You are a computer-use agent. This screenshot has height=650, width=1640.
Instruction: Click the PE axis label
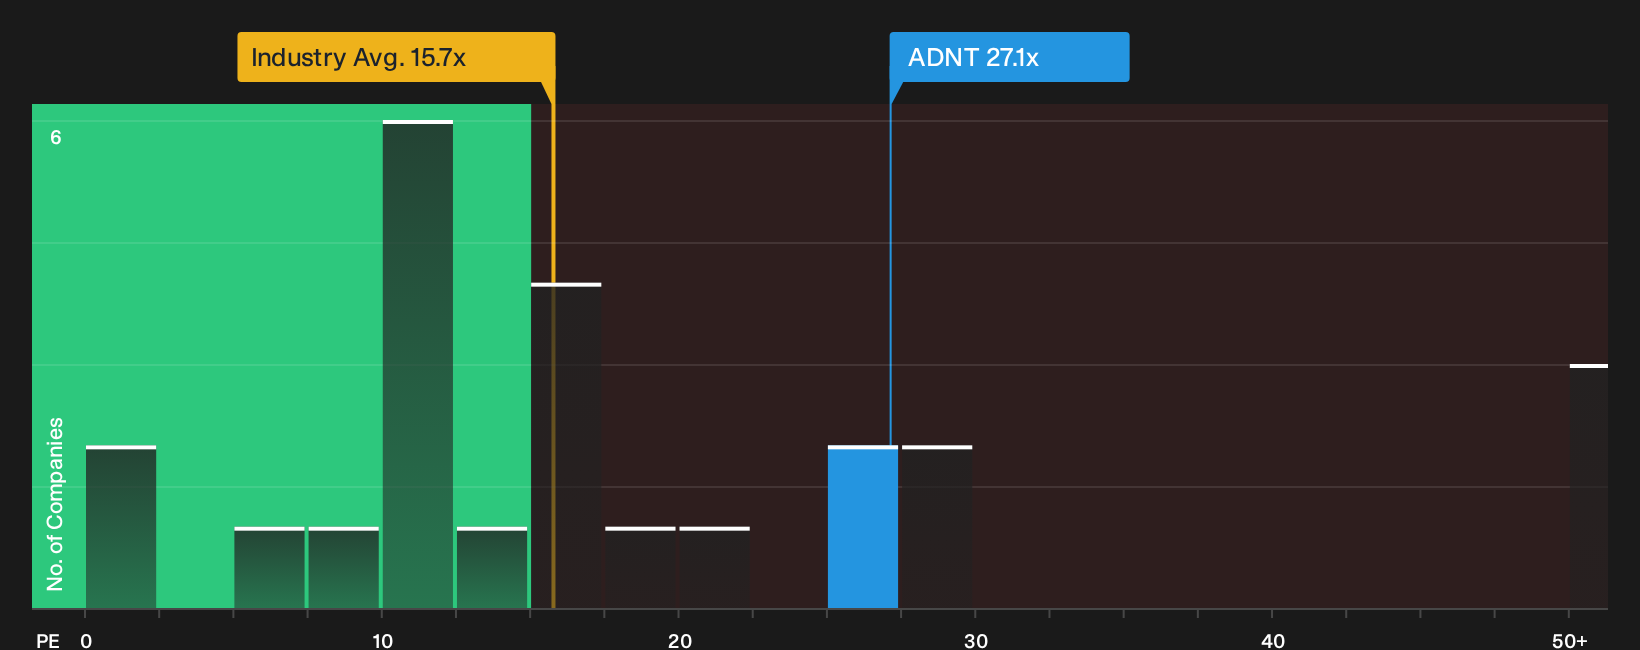pyautogui.click(x=48, y=640)
